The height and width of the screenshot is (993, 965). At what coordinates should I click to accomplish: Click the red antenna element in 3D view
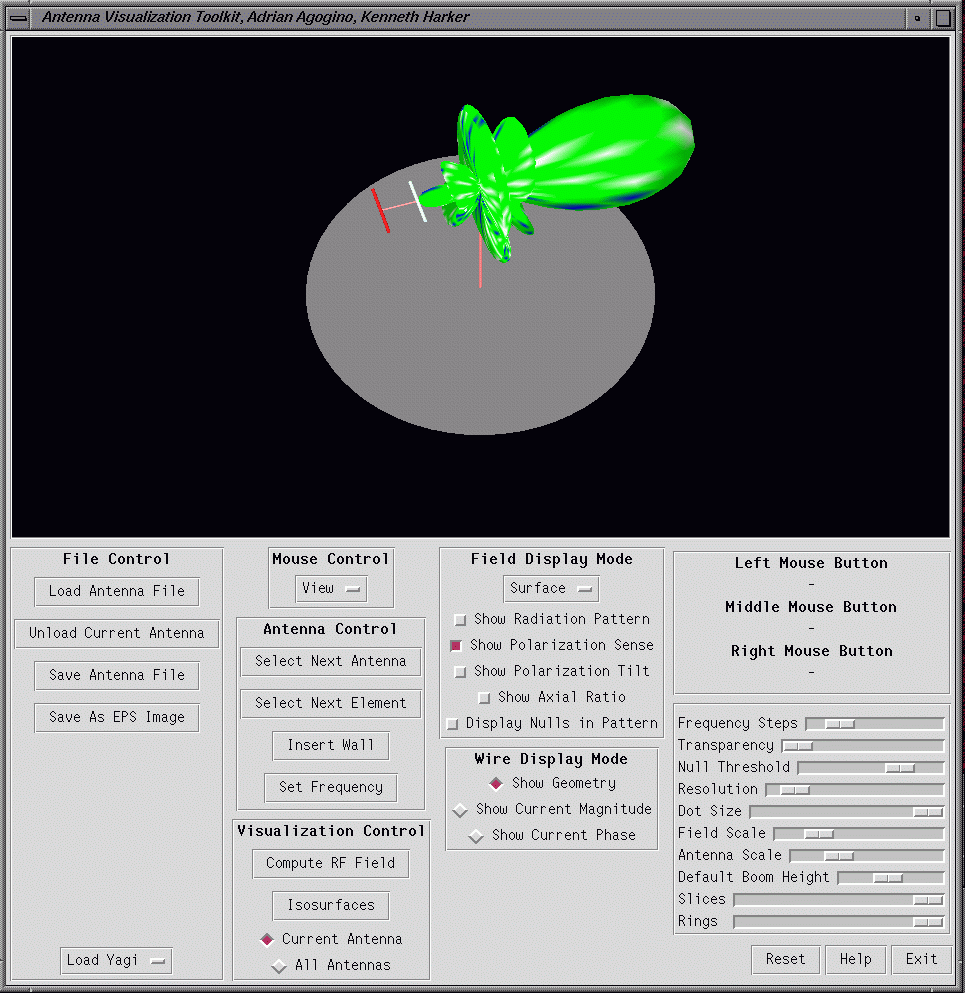click(381, 210)
